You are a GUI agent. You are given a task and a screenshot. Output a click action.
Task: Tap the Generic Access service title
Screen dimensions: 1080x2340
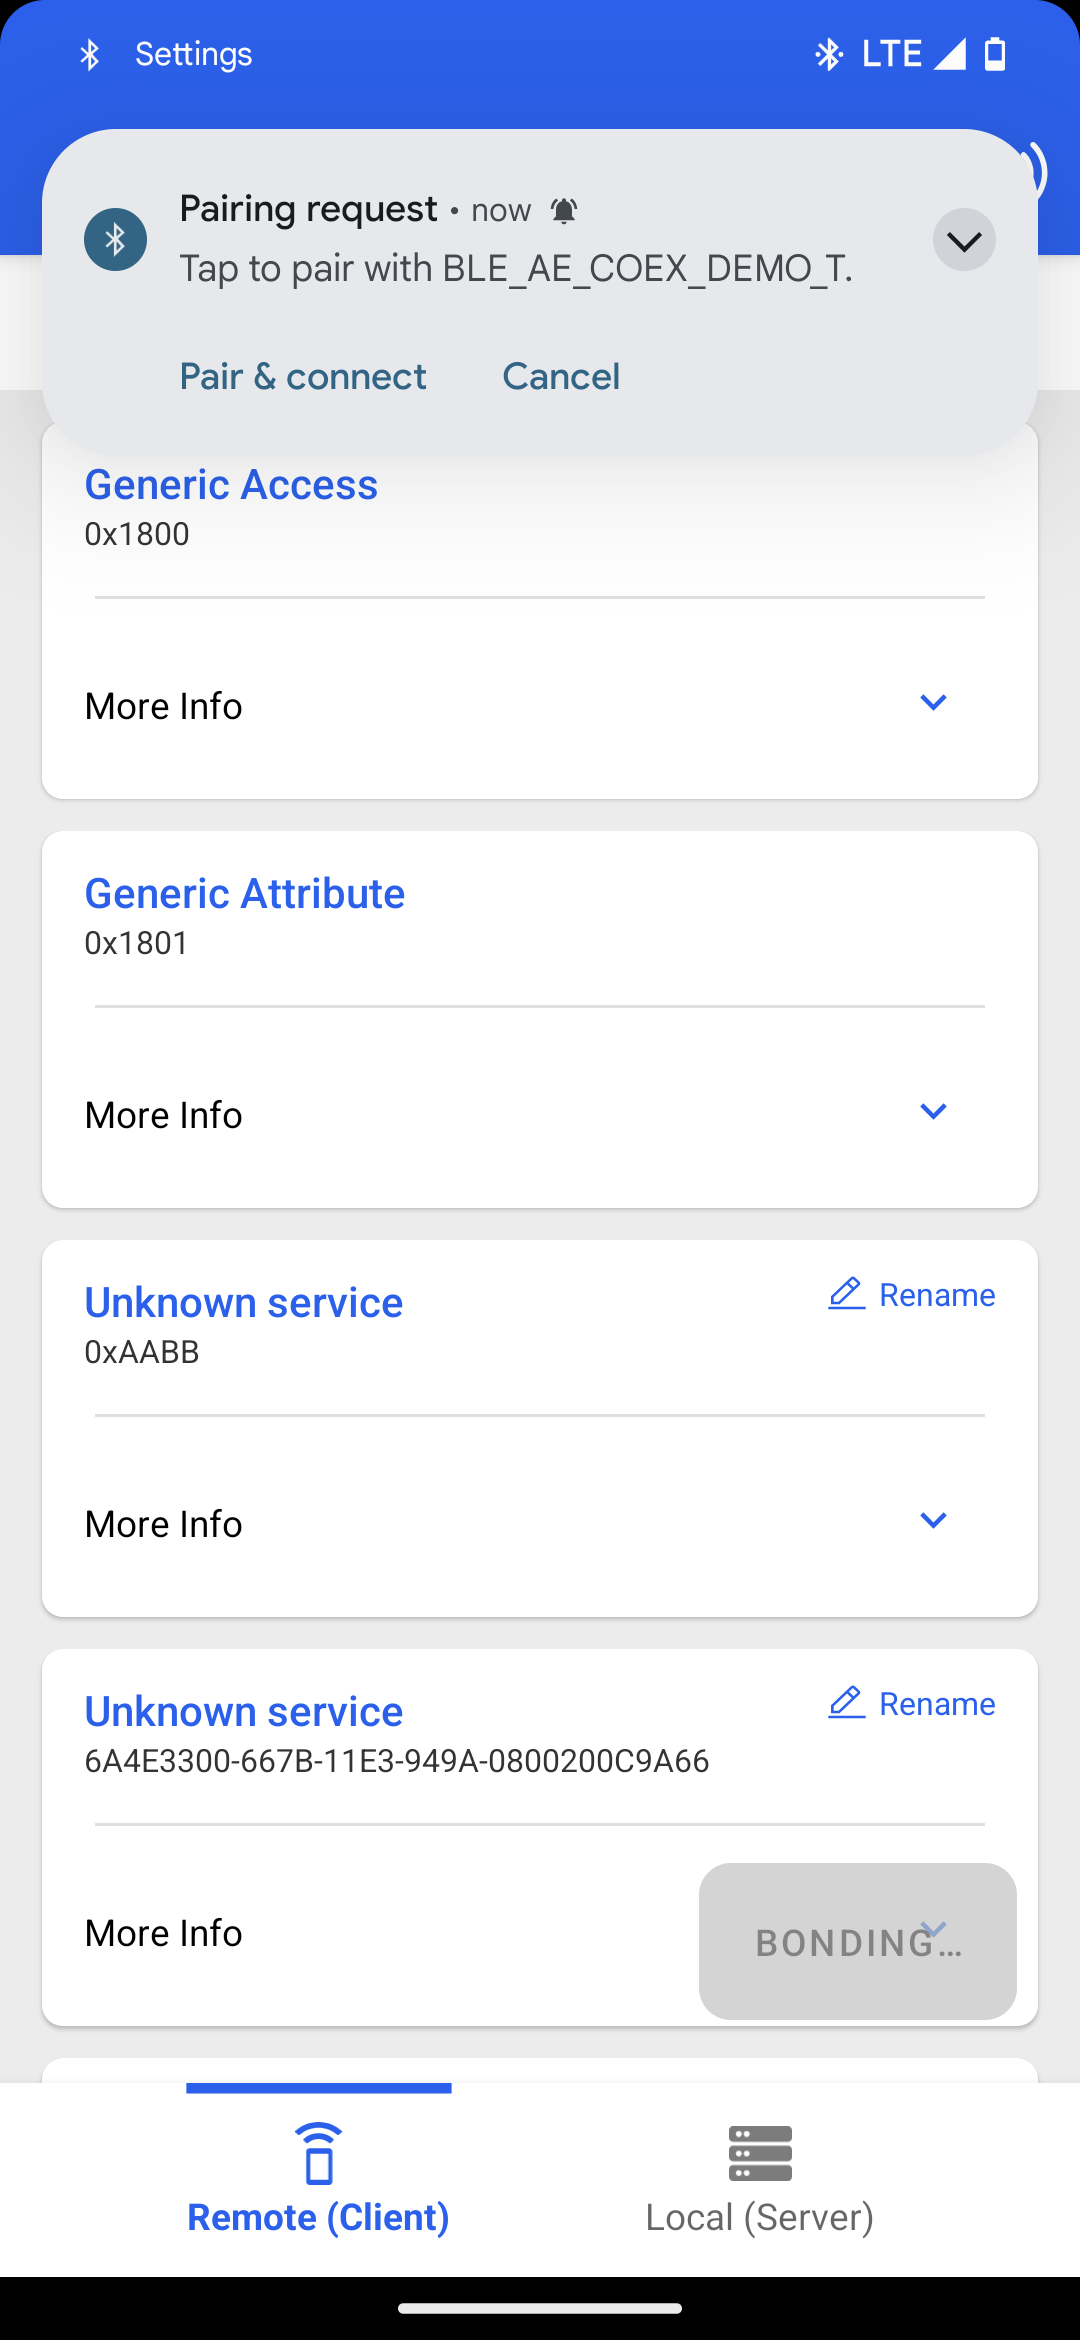click(x=231, y=485)
